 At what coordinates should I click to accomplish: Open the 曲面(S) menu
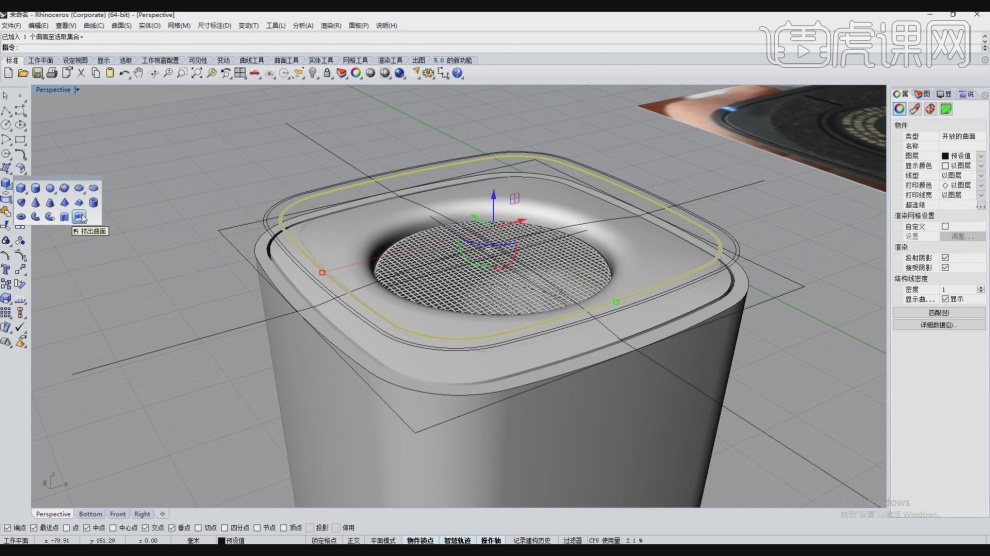[x=121, y=26]
